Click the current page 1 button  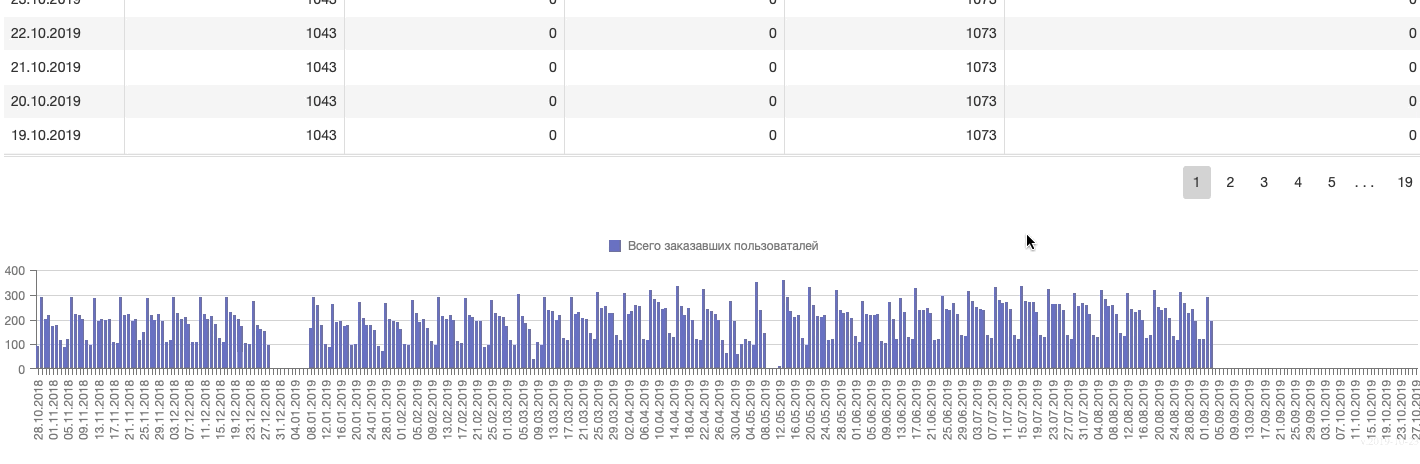(x=1196, y=182)
